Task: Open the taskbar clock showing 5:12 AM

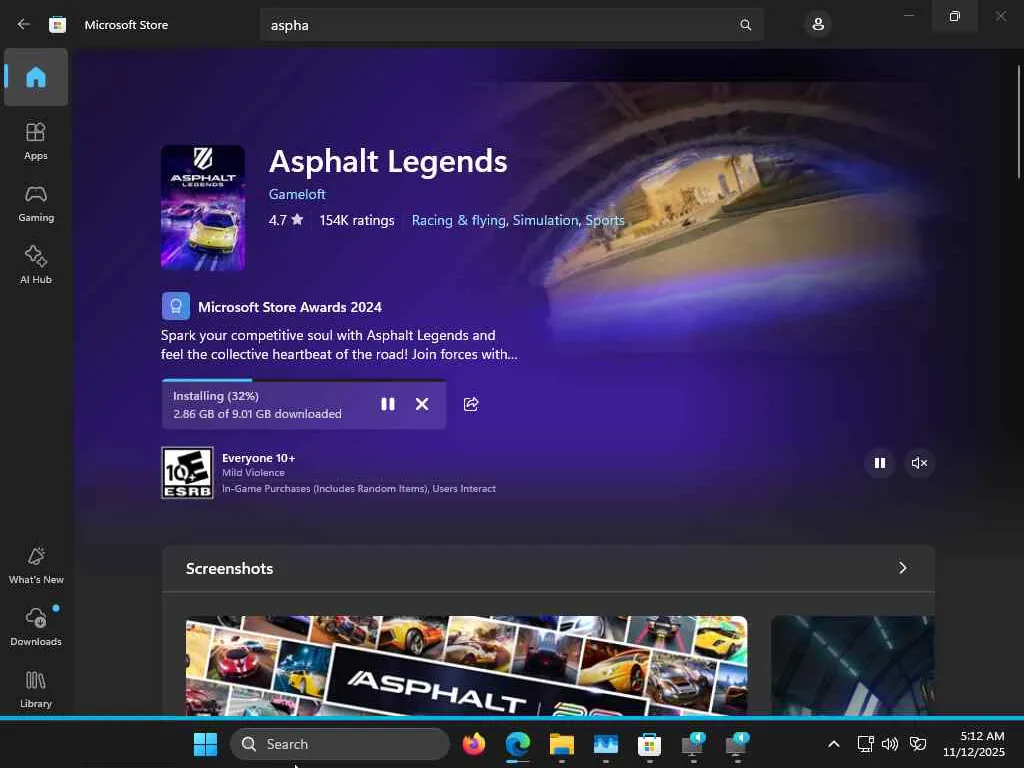Action: (x=974, y=744)
